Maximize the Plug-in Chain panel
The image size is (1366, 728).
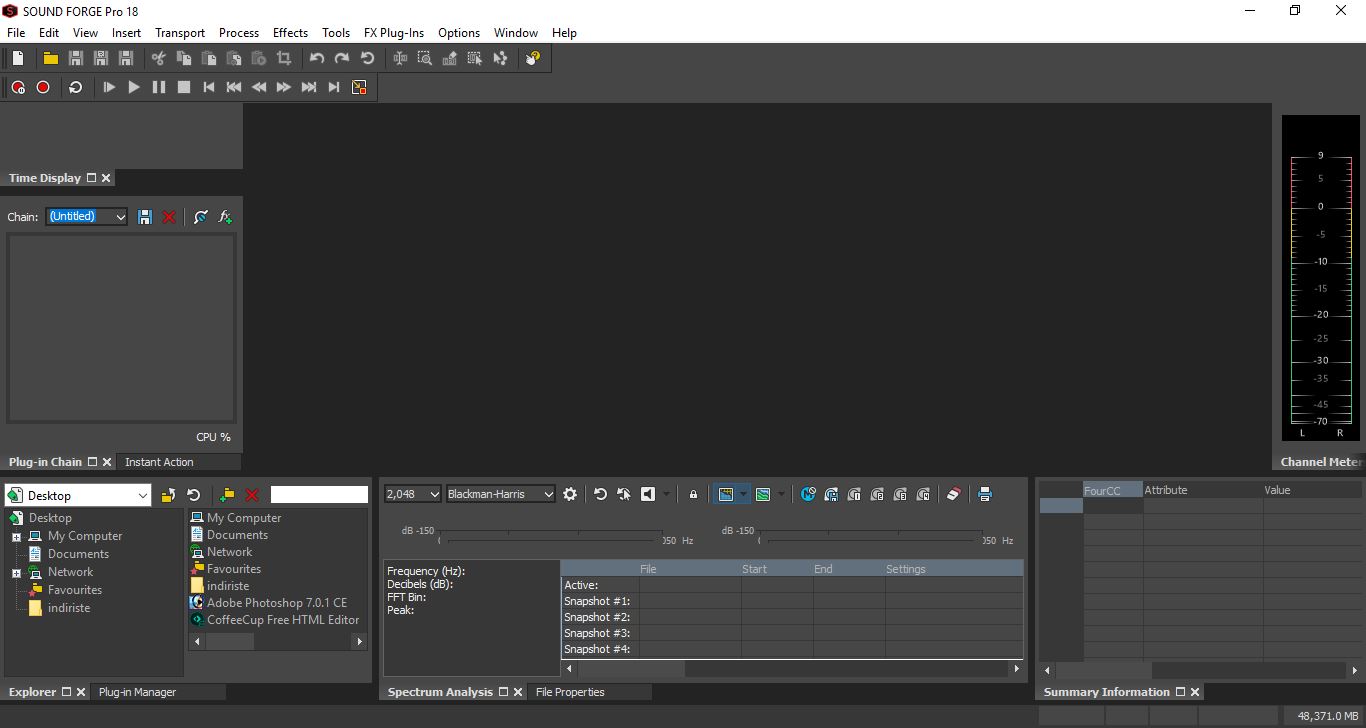92,462
